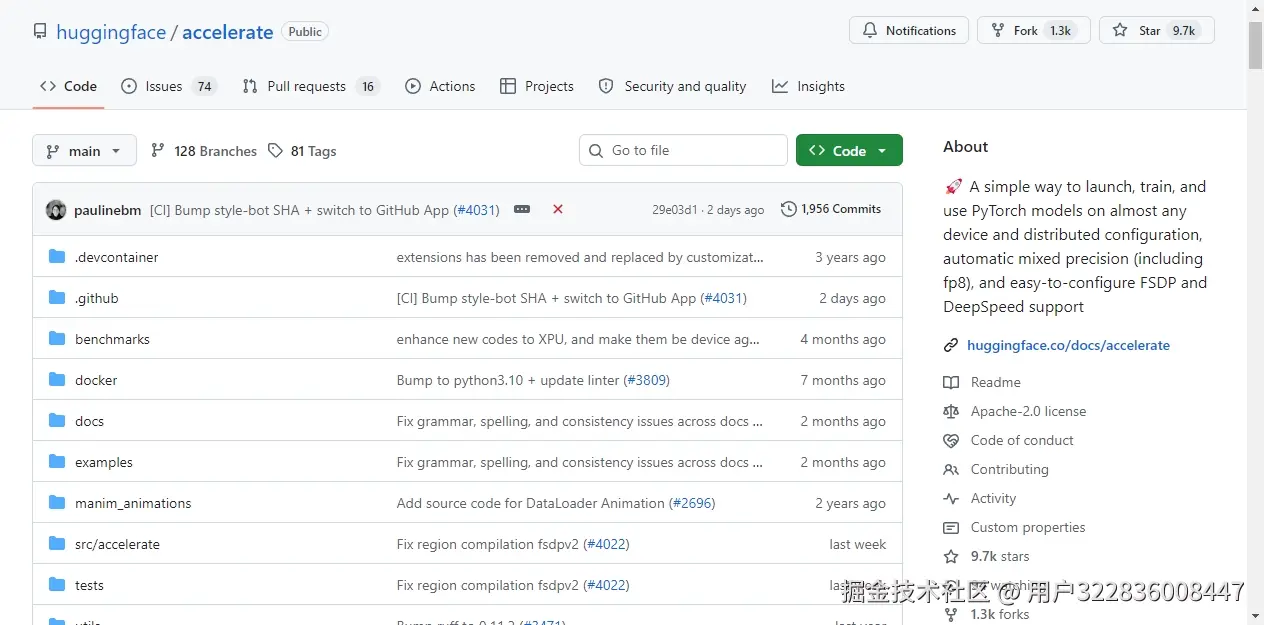Open the paulinebm author link
The width and height of the screenshot is (1264, 625).
tap(108, 210)
